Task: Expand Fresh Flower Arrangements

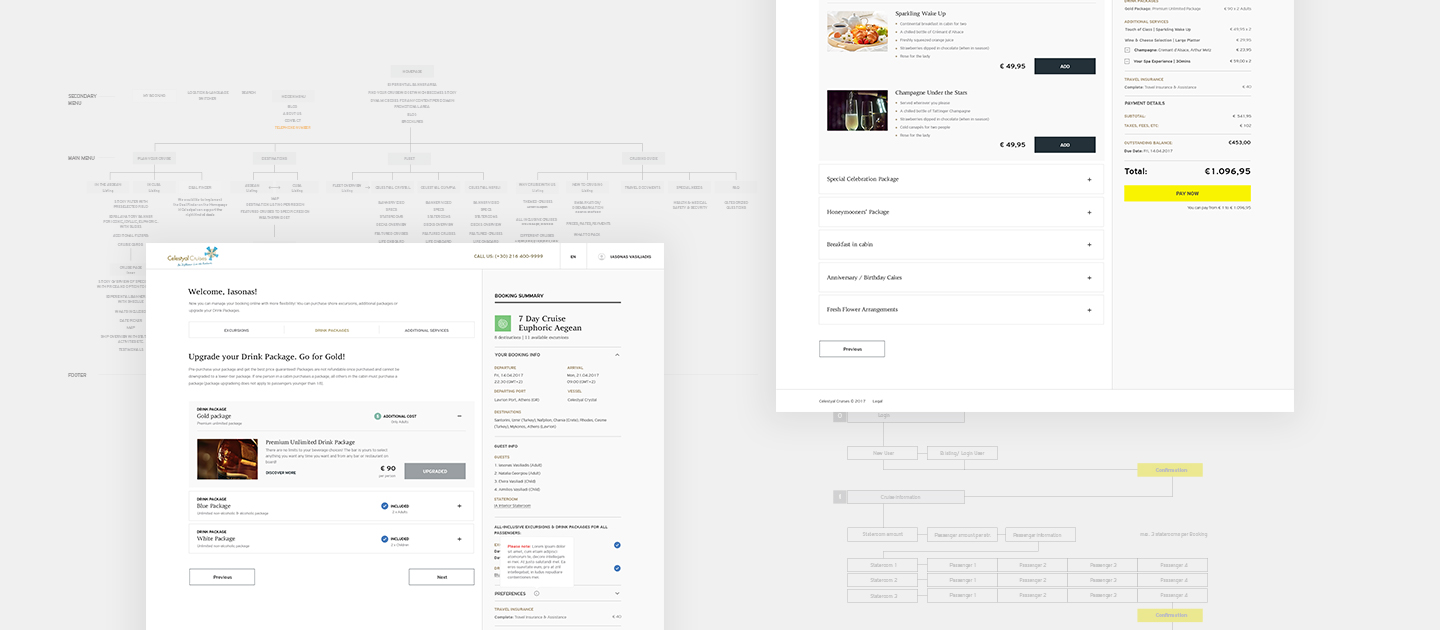Action: 1089,310
